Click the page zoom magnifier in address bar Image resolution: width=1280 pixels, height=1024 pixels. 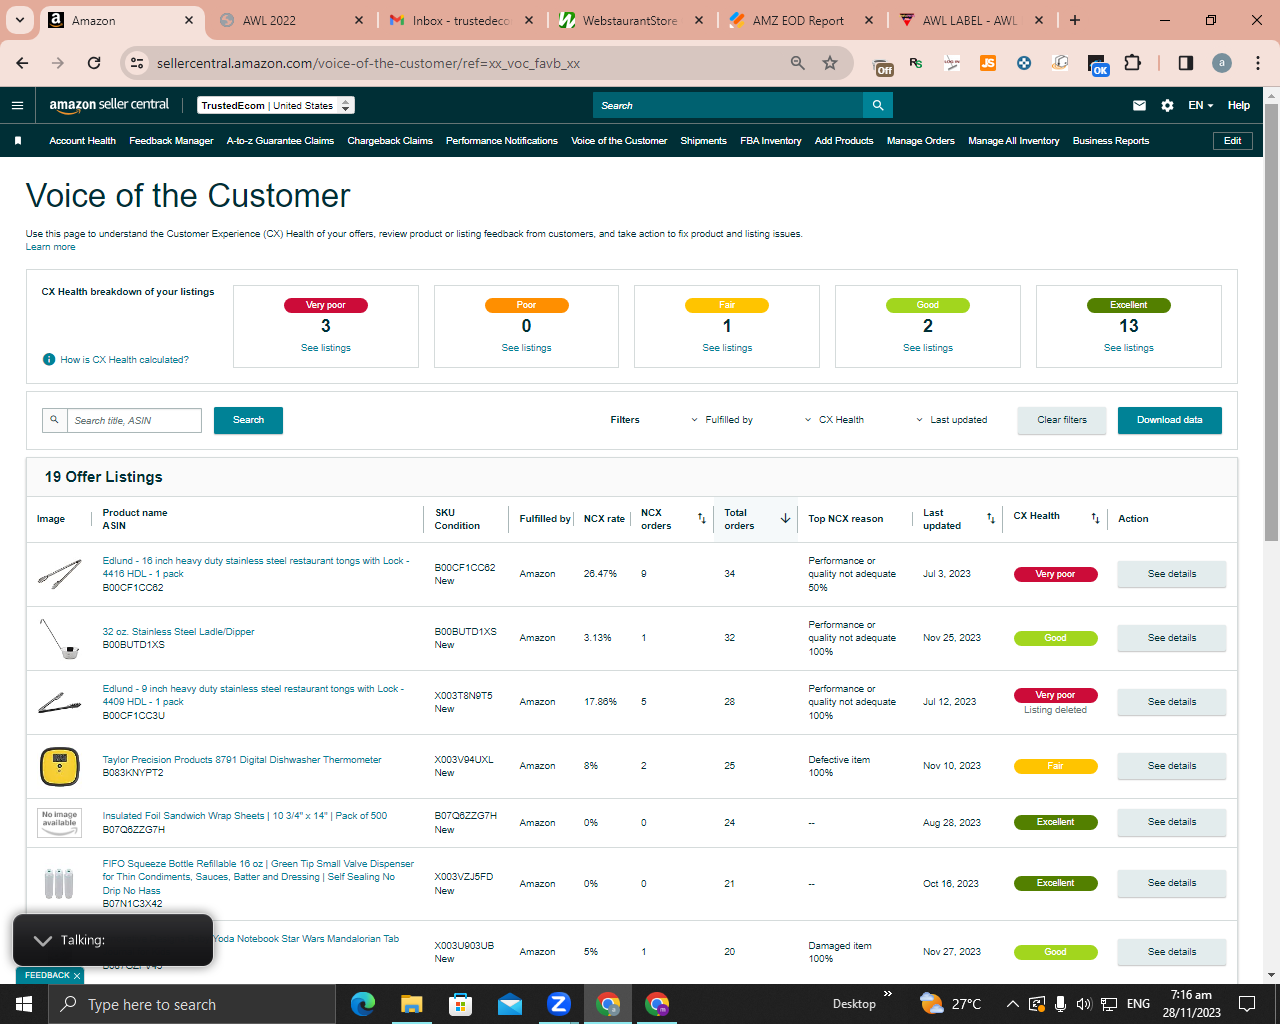(798, 63)
